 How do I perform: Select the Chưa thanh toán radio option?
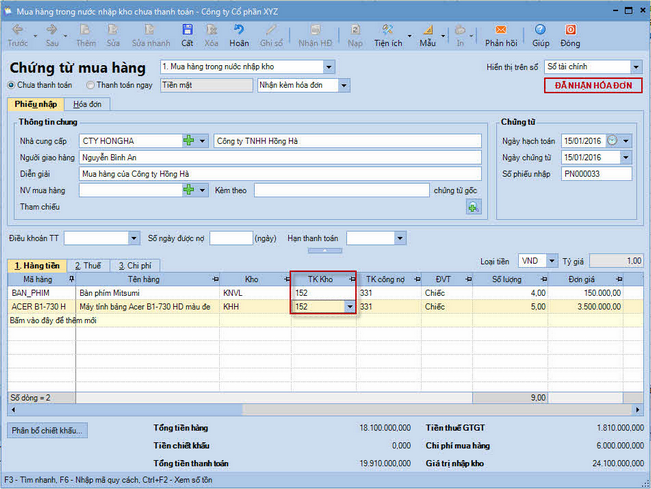(11, 85)
